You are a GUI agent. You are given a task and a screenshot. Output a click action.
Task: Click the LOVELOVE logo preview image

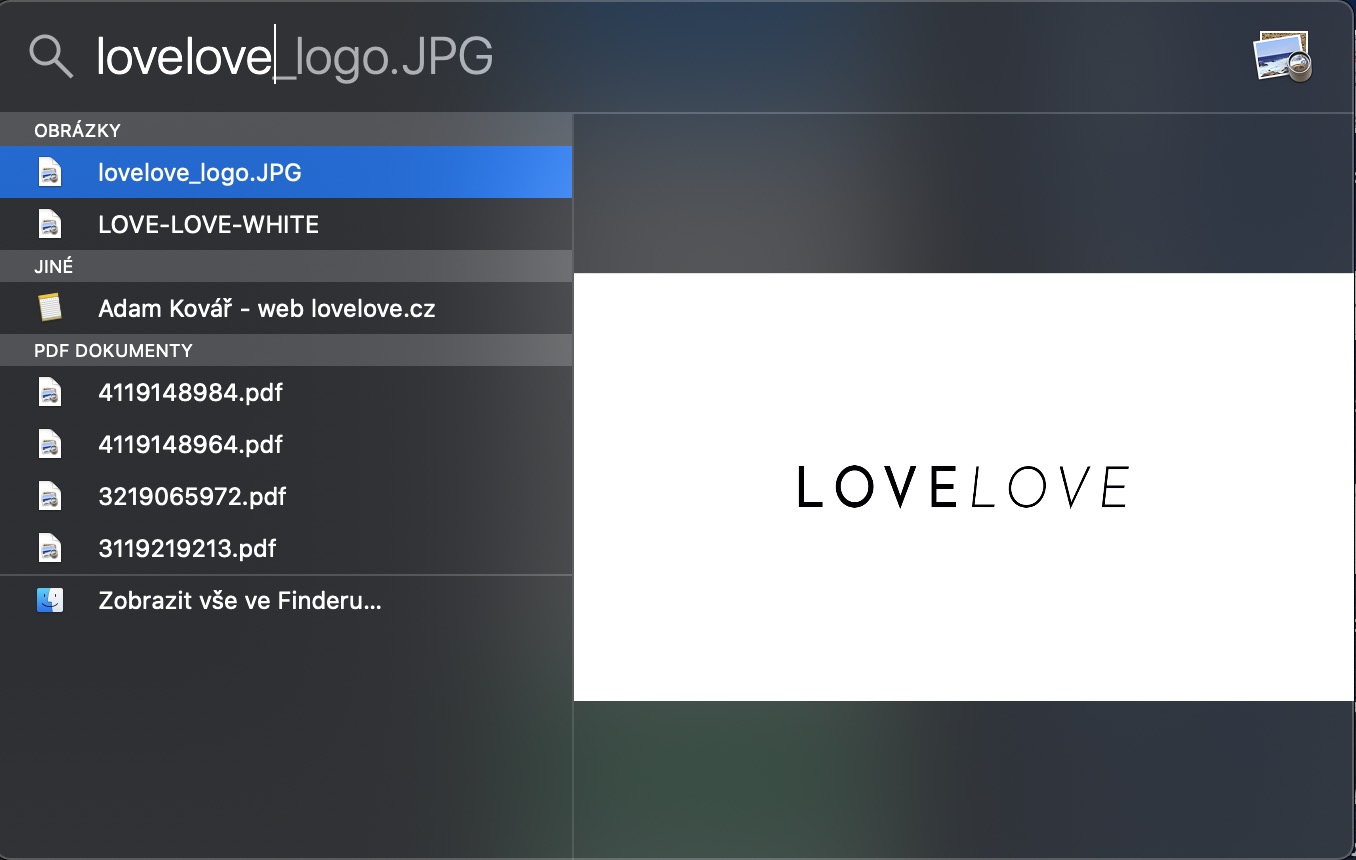(964, 487)
